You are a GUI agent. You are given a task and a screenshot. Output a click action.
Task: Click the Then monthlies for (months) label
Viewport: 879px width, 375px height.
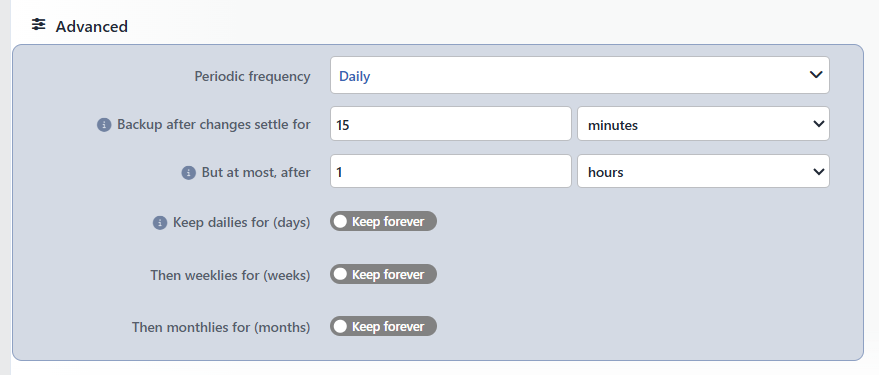click(x=221, y=327)
